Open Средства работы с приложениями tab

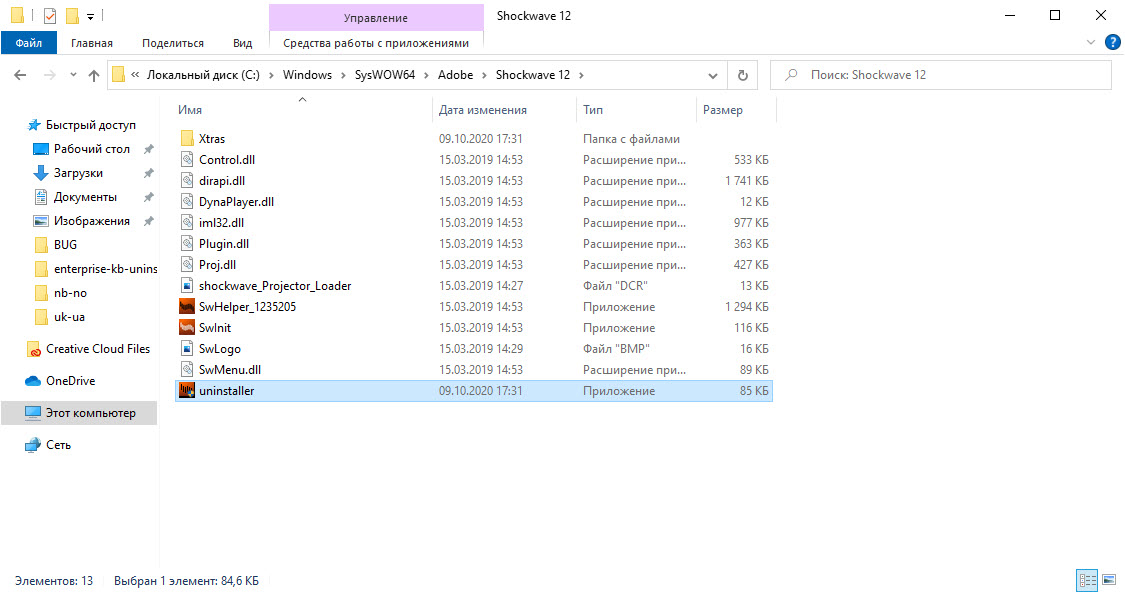tap(376, 43)
